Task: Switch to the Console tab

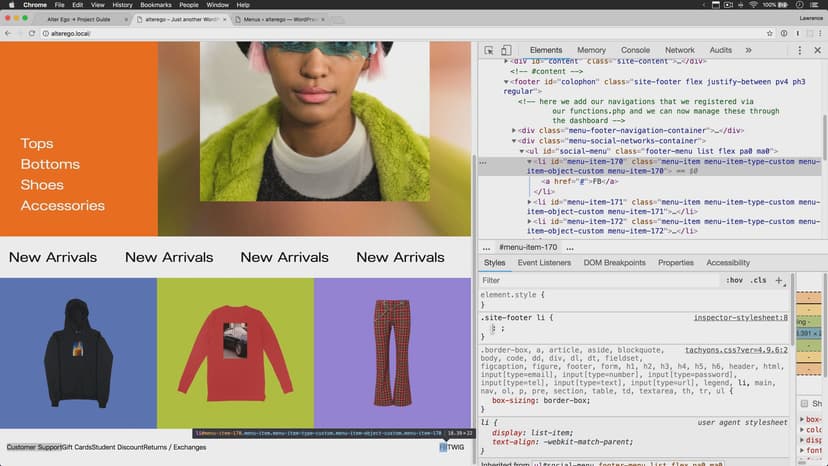Action: click(635, 50)
